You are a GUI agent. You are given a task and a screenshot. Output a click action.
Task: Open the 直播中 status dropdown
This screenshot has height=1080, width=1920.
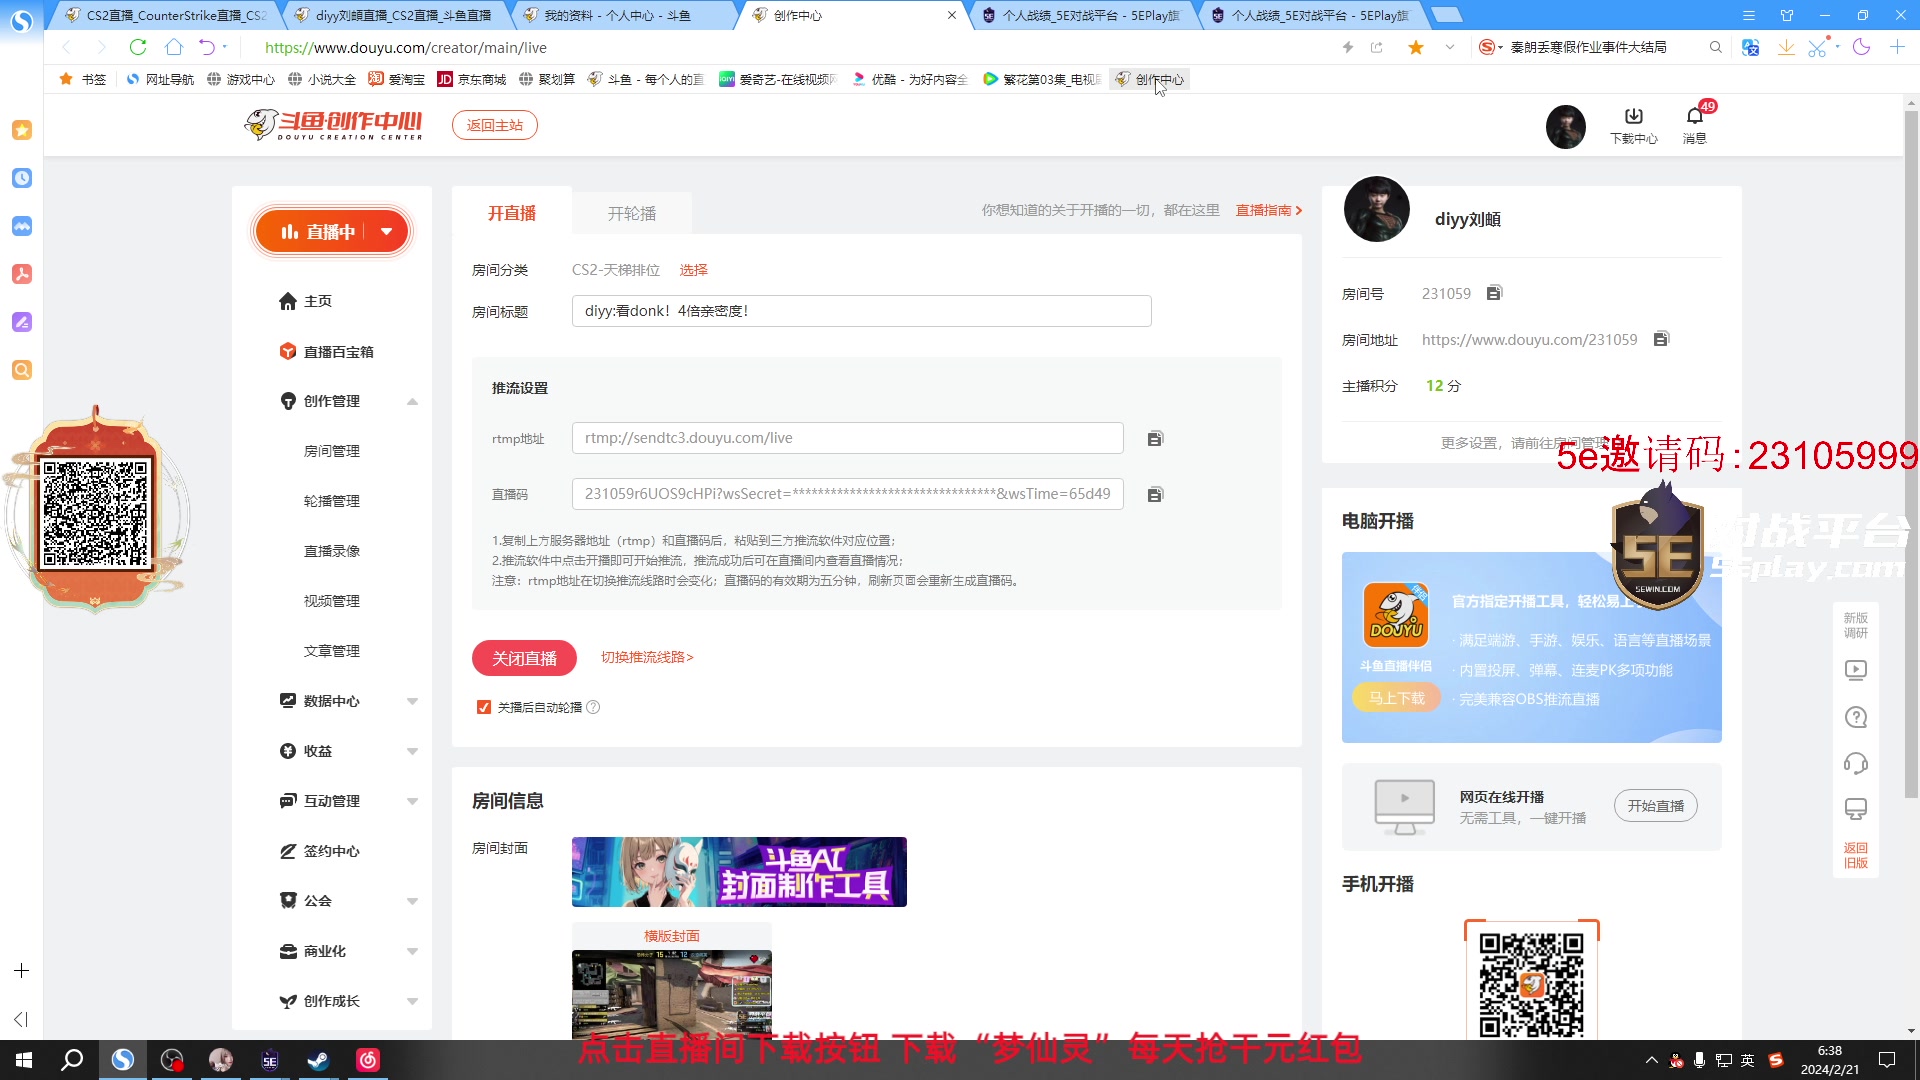388,231
